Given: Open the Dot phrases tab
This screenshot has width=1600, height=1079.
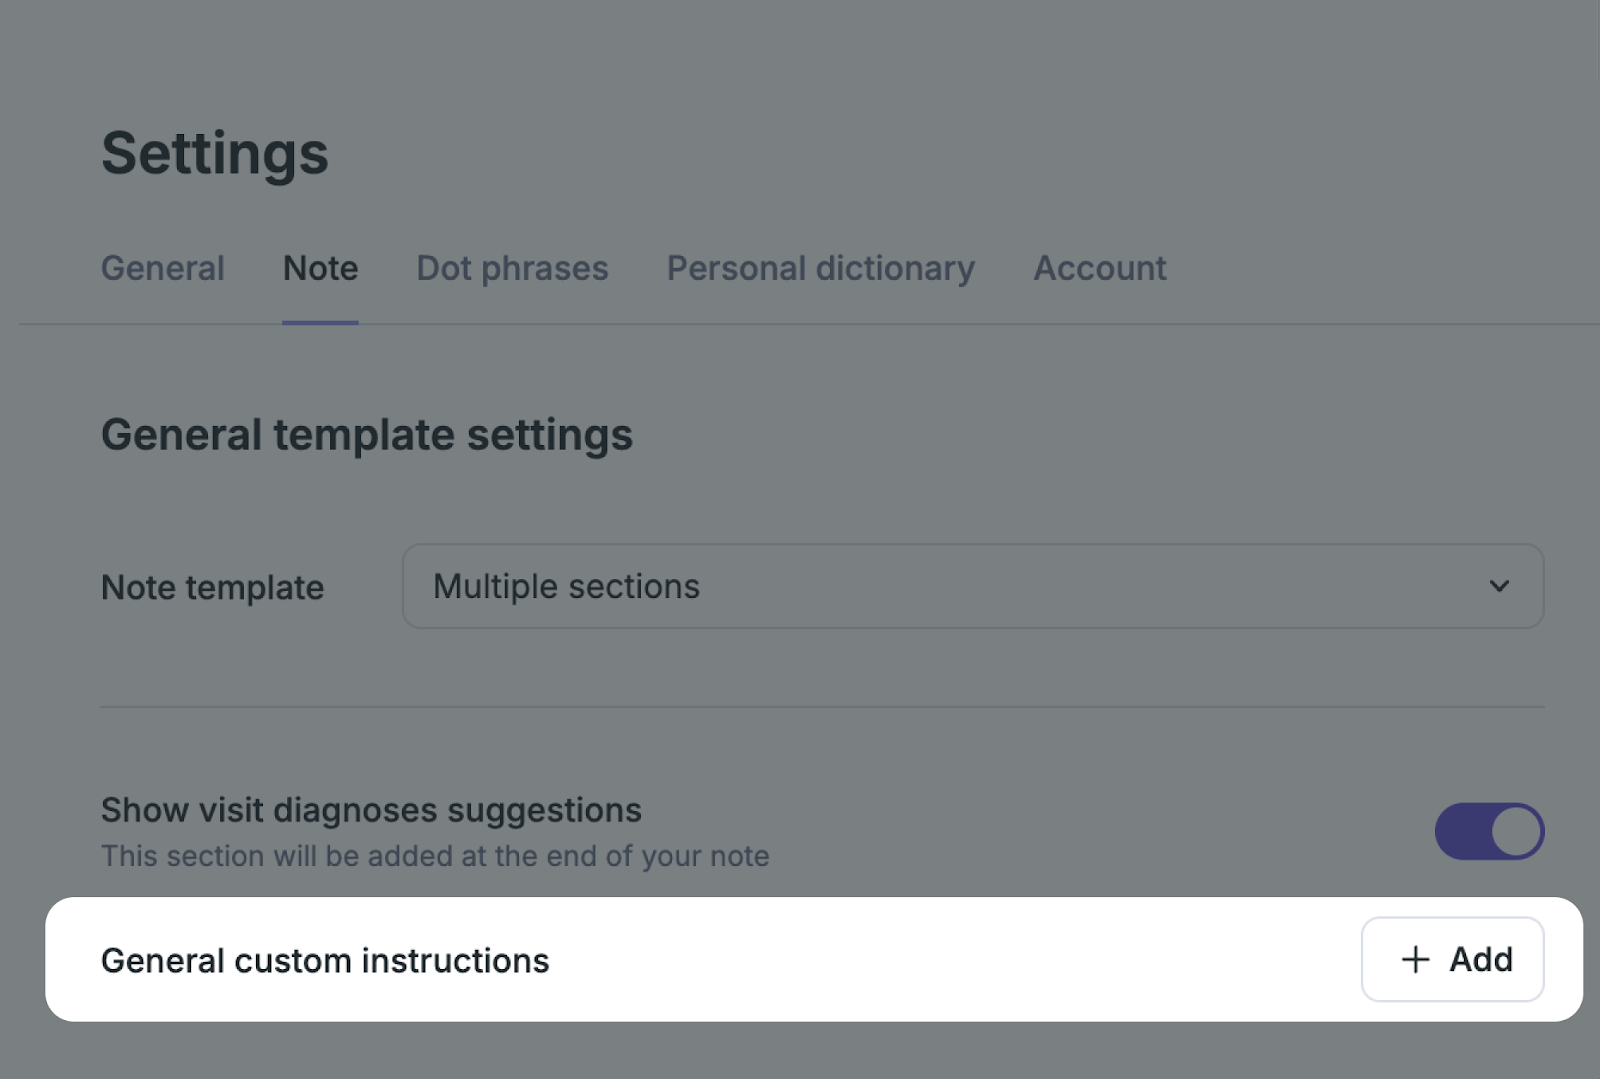Looking at the screenshot, I should click(x=512, y=268).
